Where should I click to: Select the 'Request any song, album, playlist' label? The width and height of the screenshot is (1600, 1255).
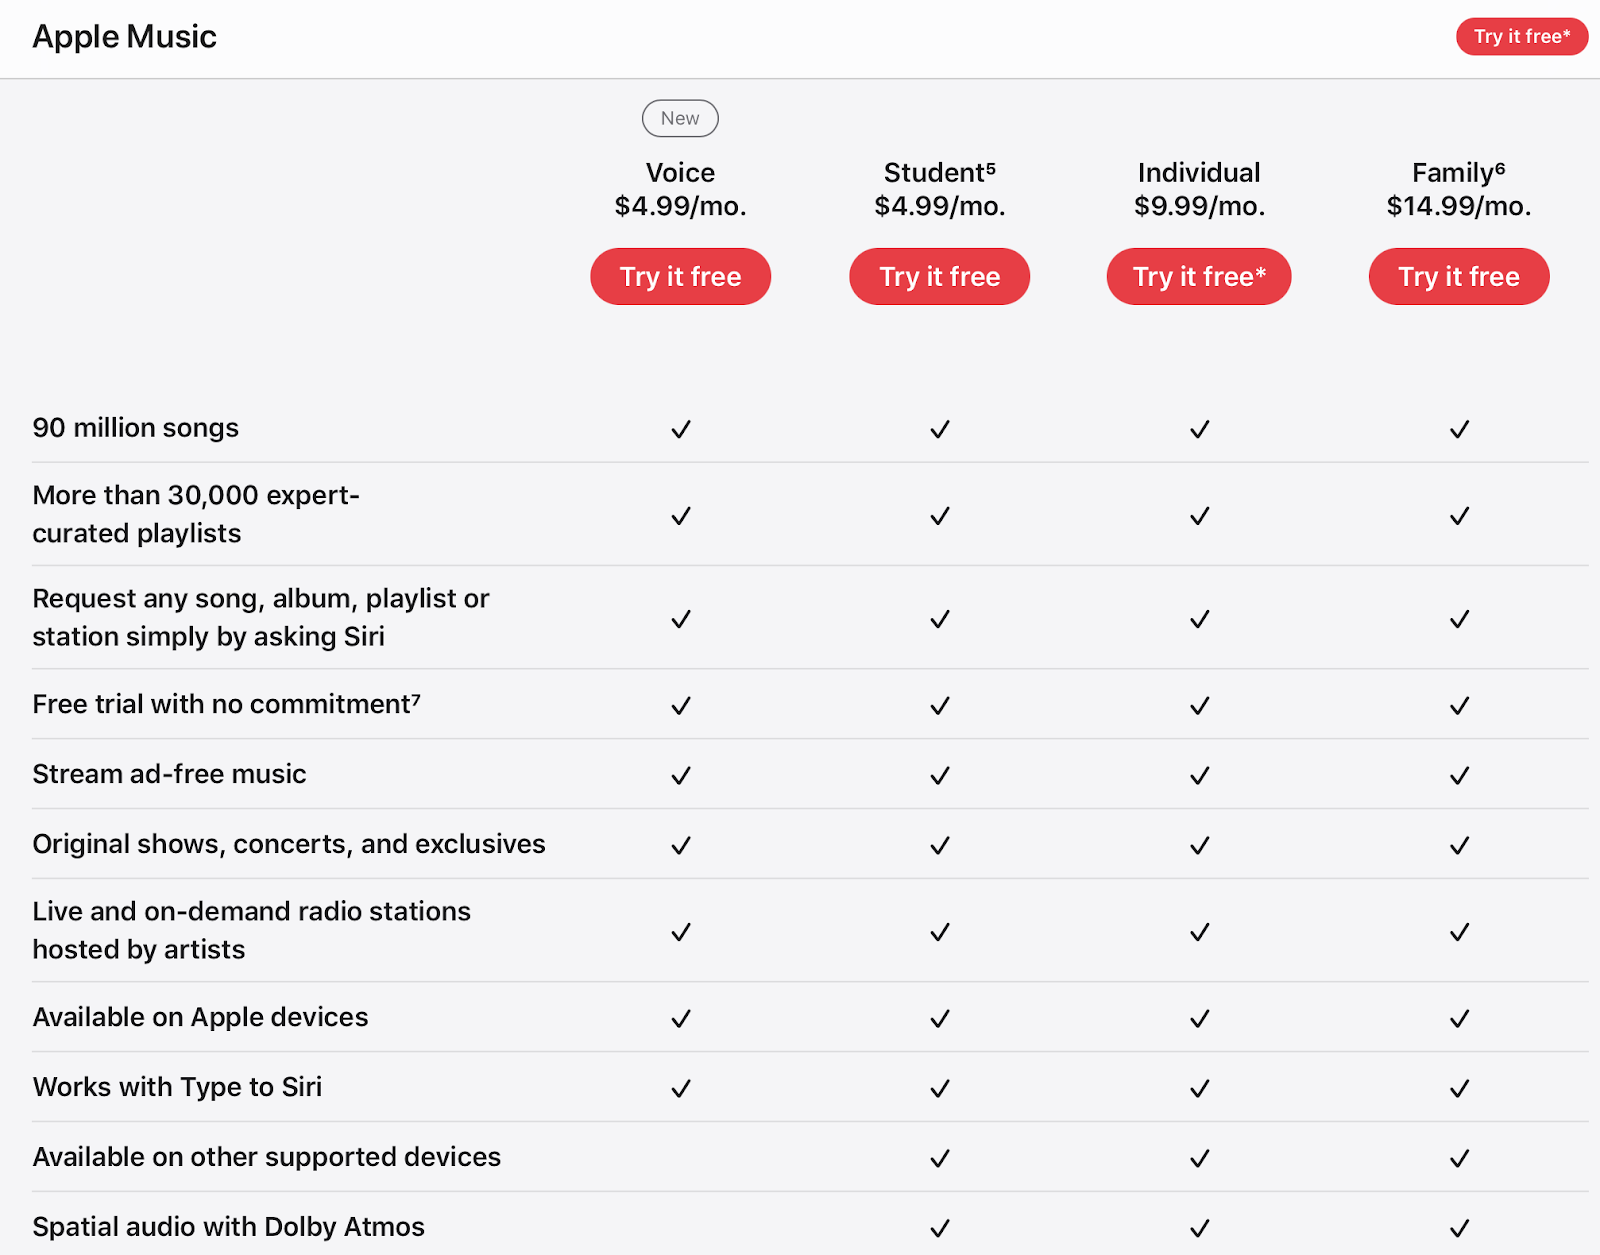(261, 617)
